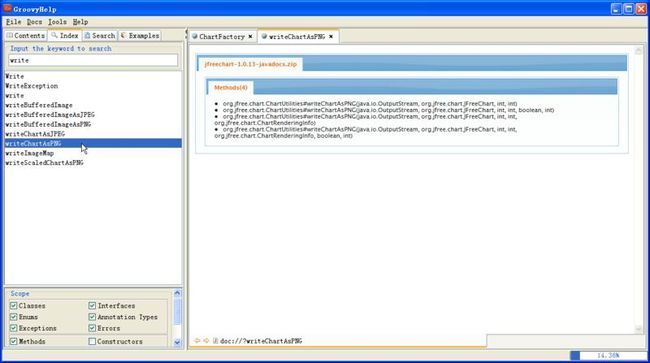Uncheck the Classes scope checkbox
Image resolution: width=650 pixels, height=363 pixels.
[x=14, y=305]
